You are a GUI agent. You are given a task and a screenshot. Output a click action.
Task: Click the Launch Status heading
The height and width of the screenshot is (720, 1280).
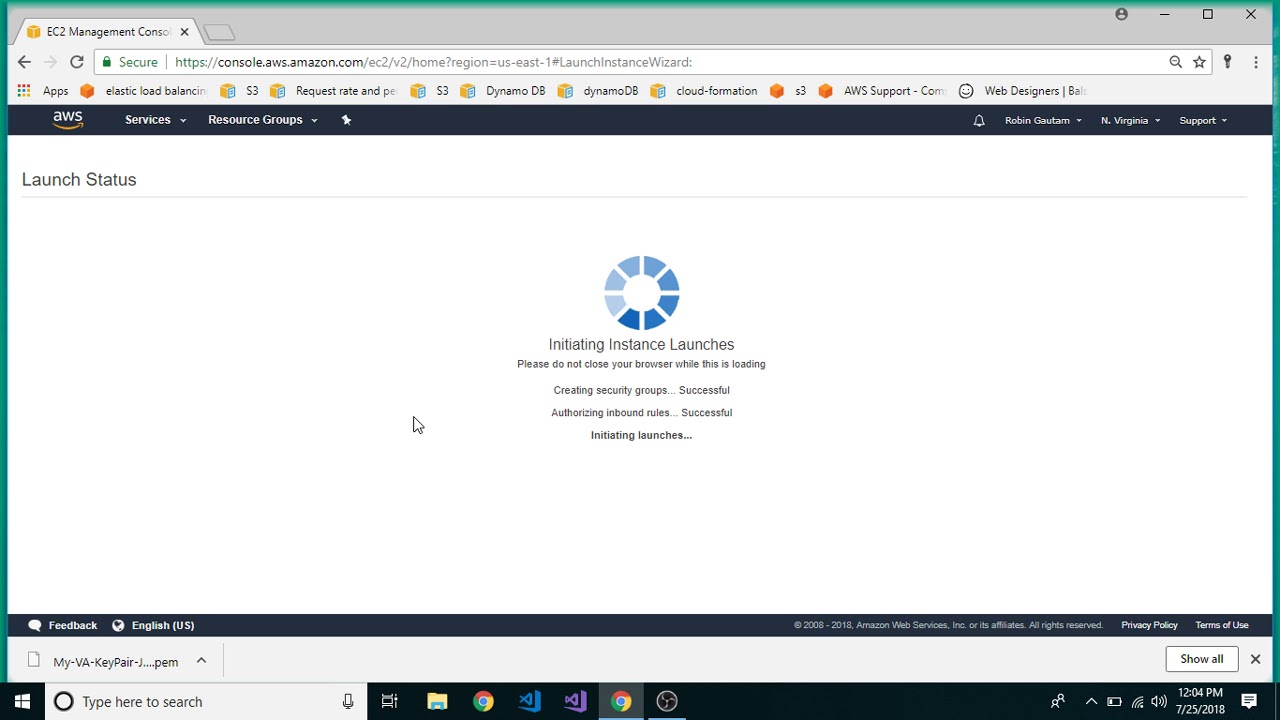pos(79,180)
